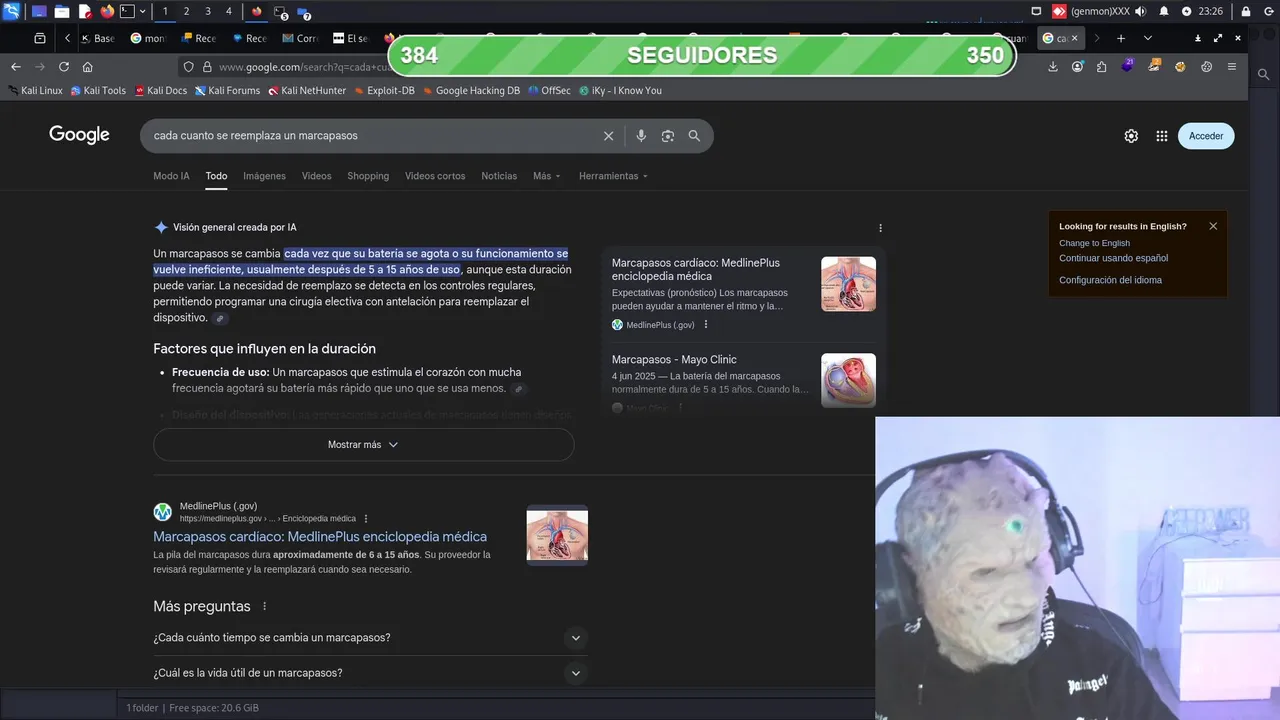
Task: Switch to the Modo IA tab
Action: click(x=171, y=176)
